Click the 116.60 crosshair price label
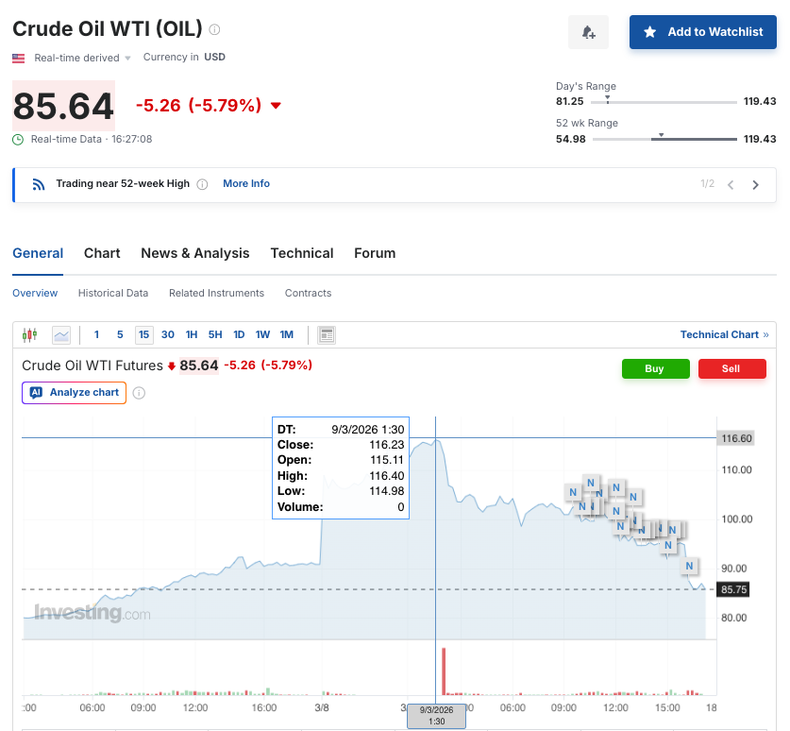790x731 pixels. [736, 438]
